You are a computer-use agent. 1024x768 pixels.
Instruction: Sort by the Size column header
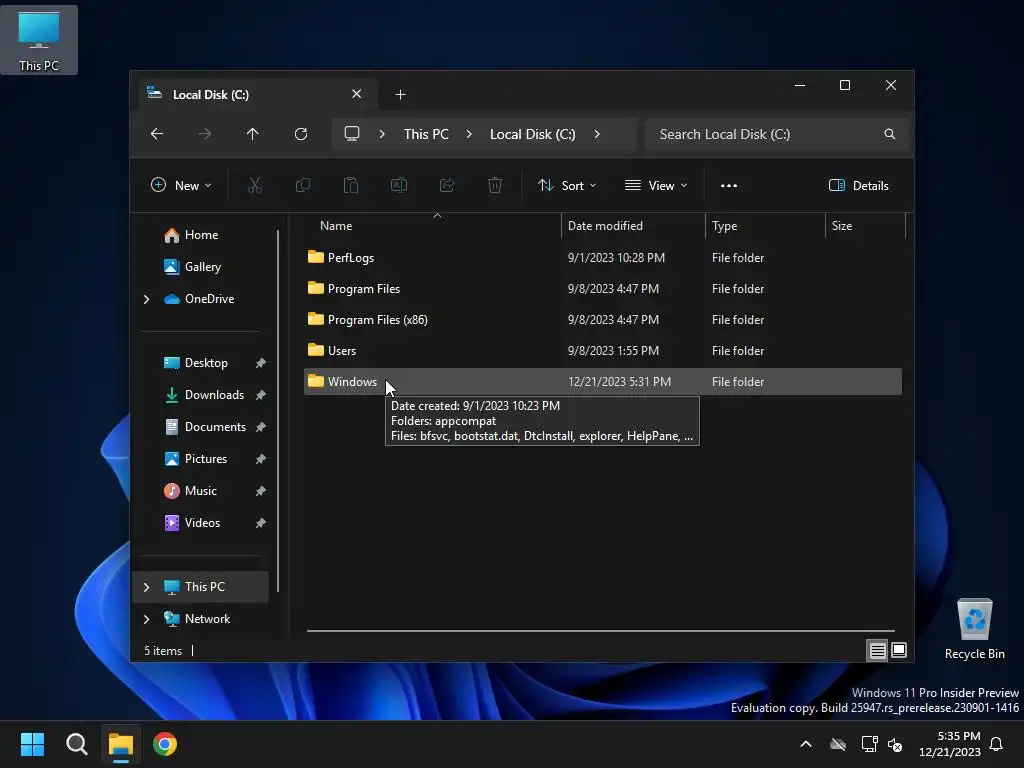[865, 226]
